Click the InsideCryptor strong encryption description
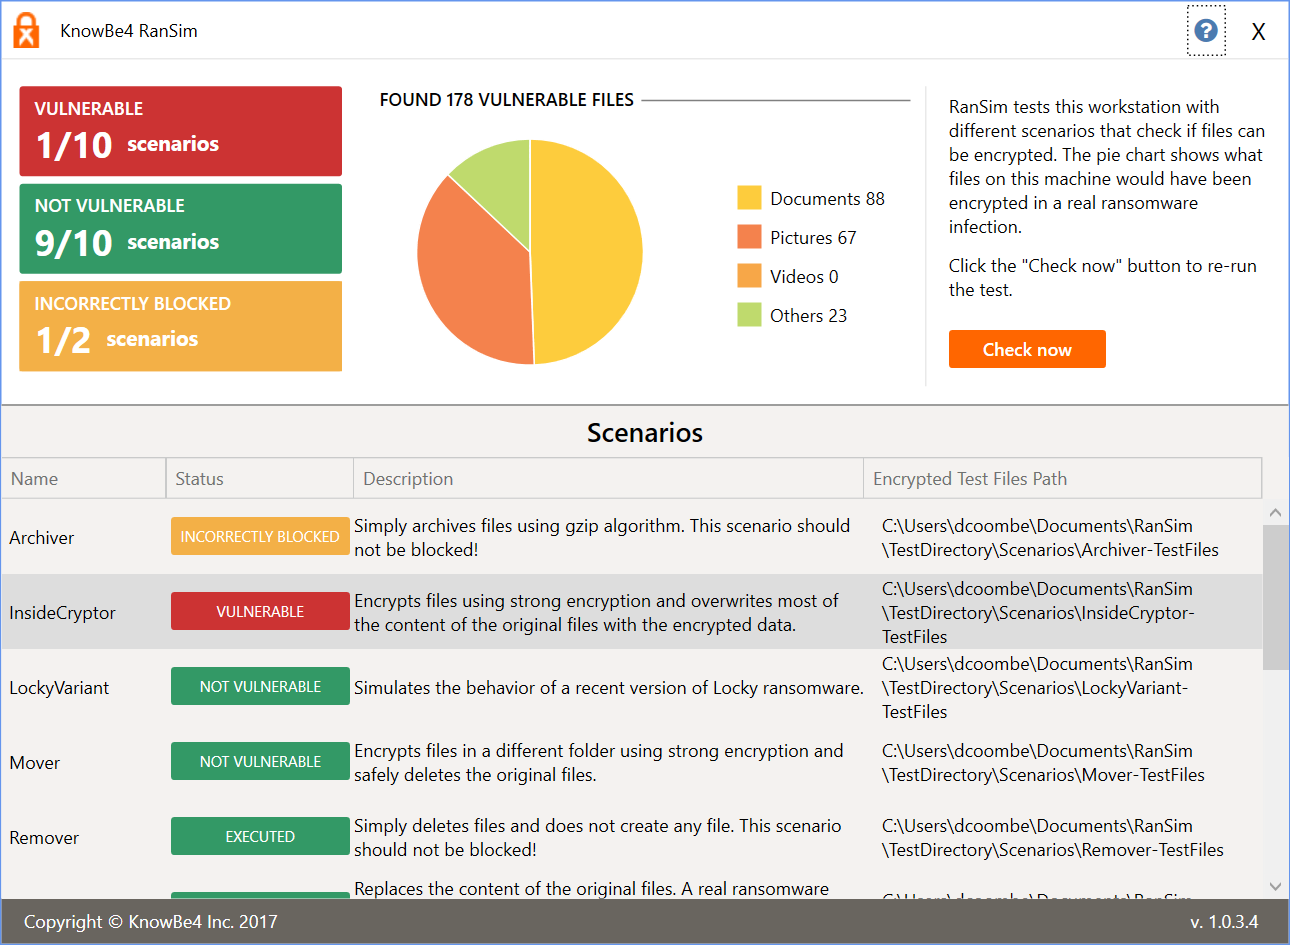Screen dimensions: 1290x945 pos(596,613)
